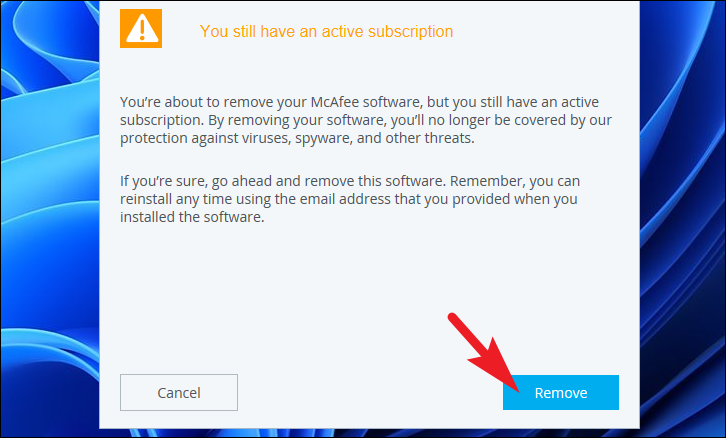The height and width of the screenshot is (438, 726).
Task: Click the text 'installed the software.'
Action: (192, 217)
